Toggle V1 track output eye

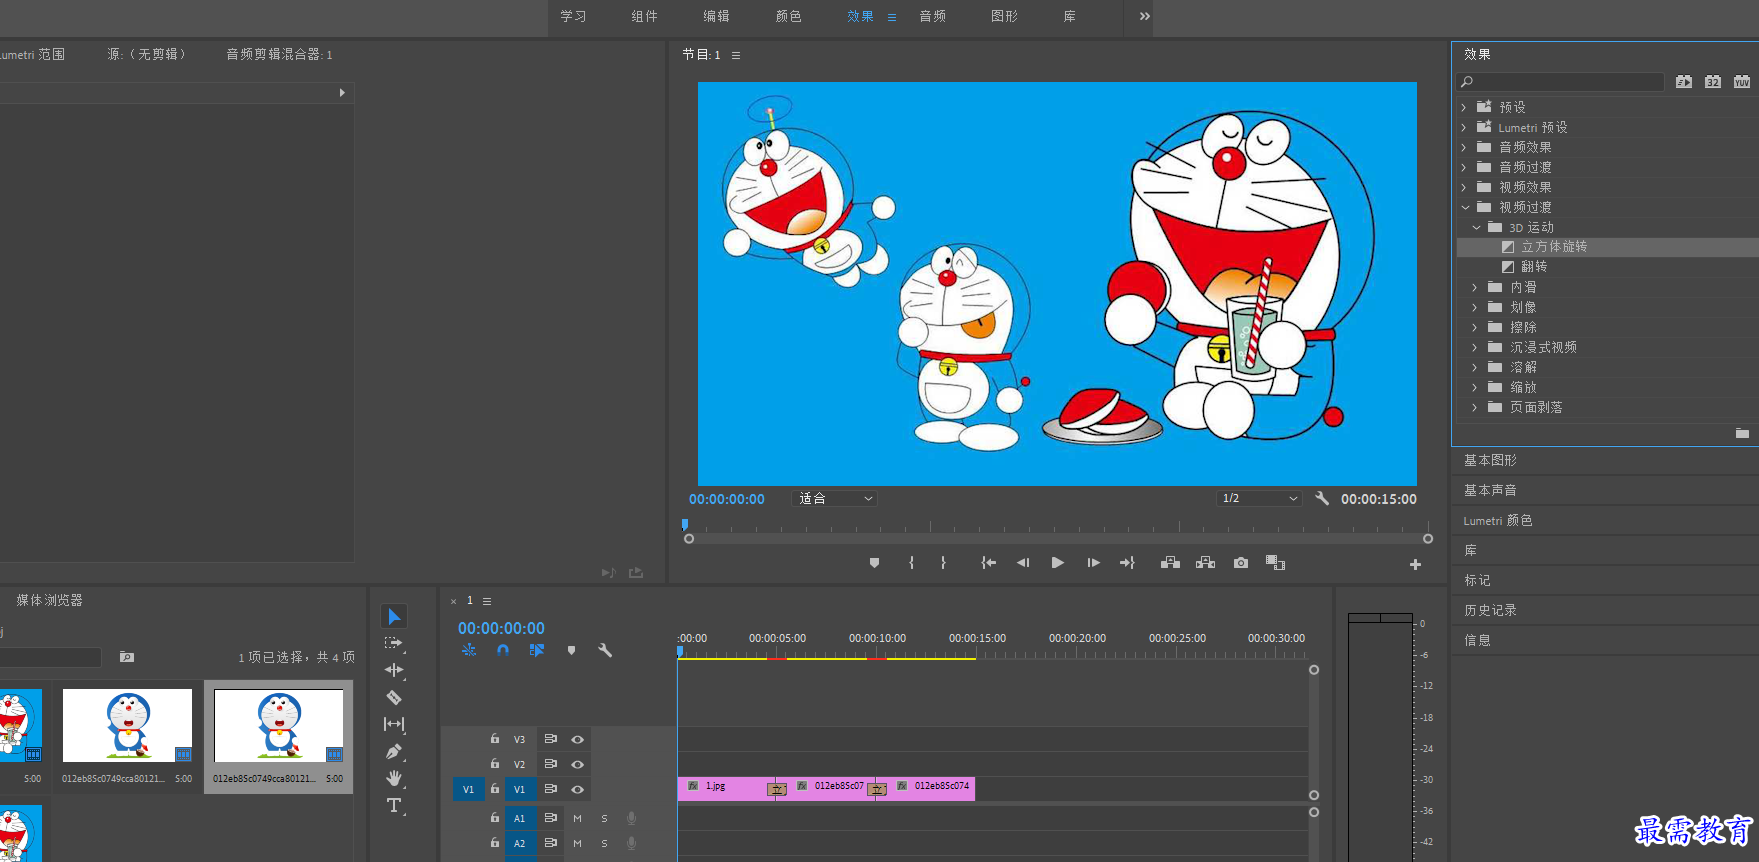pos(577,789)
